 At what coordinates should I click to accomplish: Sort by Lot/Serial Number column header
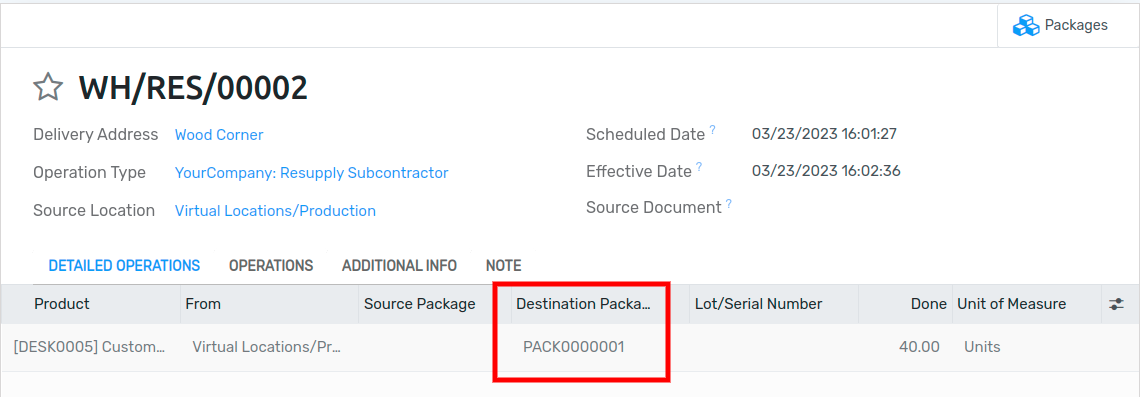click(x=774, y=304)
